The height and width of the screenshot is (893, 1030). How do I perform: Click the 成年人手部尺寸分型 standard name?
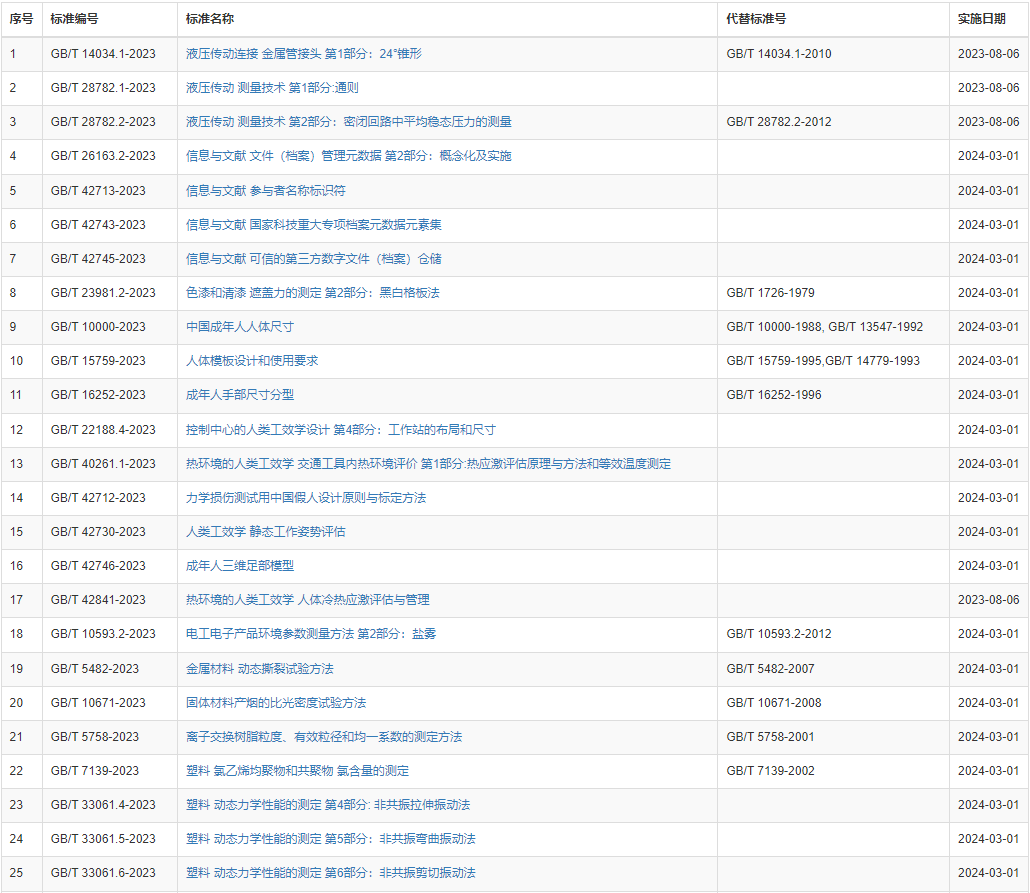coord(240,395)
